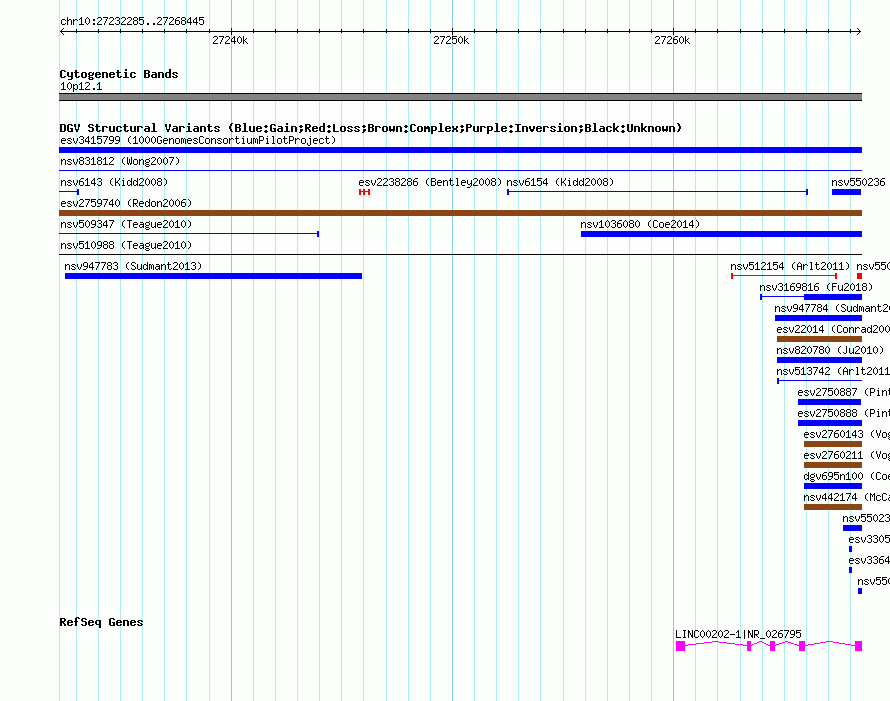Click the right arrowhead on the ruler
Screen dimensions: 890x701
pyautogui.click(x=859, y=31)
